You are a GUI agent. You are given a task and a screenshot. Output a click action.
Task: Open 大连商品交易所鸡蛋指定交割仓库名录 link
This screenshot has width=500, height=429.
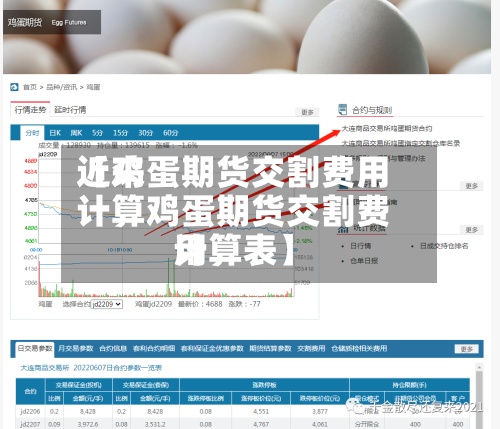(401, 143)
